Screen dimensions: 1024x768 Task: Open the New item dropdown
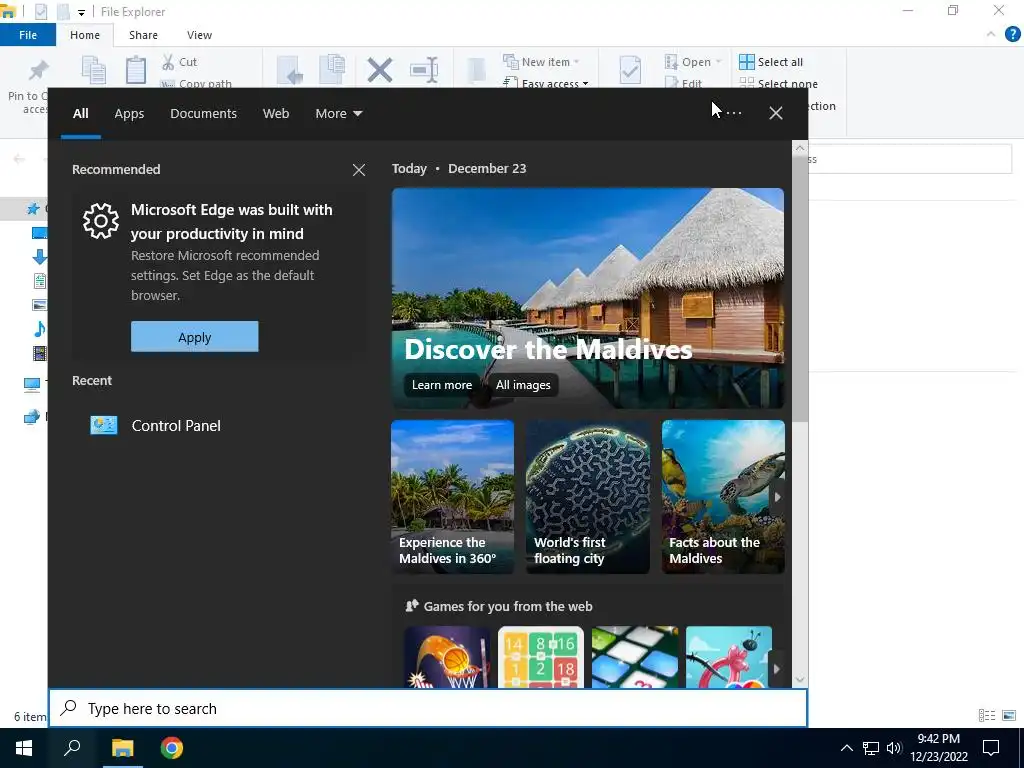coord(541,62)
